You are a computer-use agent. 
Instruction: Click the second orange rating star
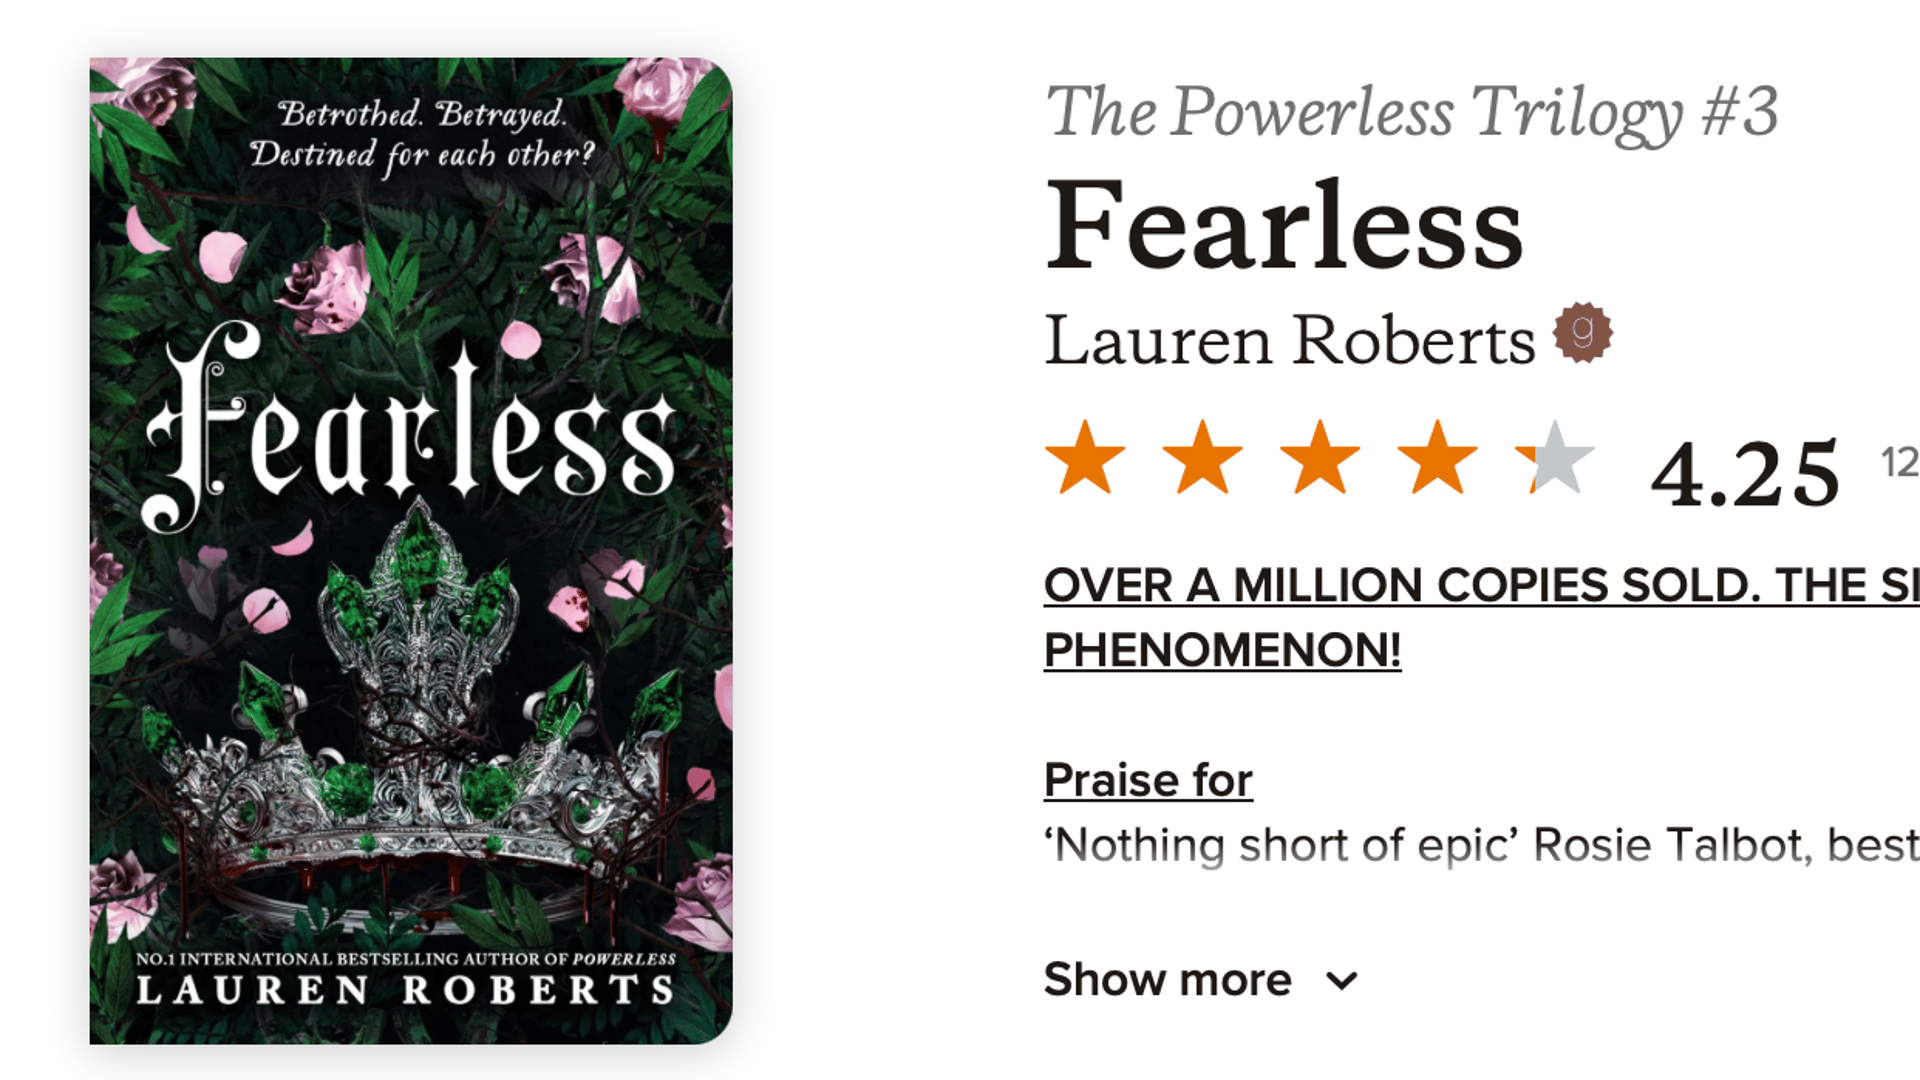tap(1202, 458)
